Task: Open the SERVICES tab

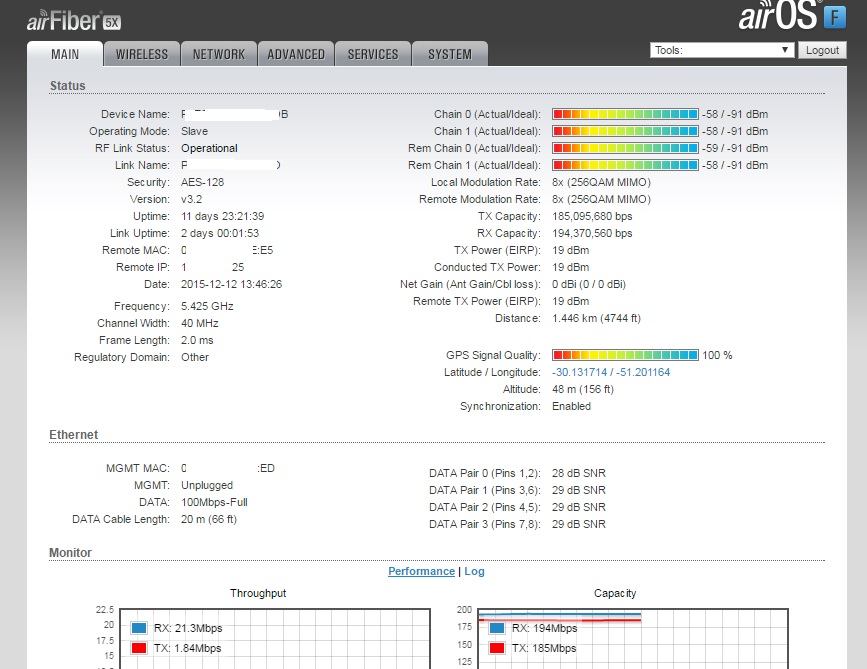Action: point(373,54)
